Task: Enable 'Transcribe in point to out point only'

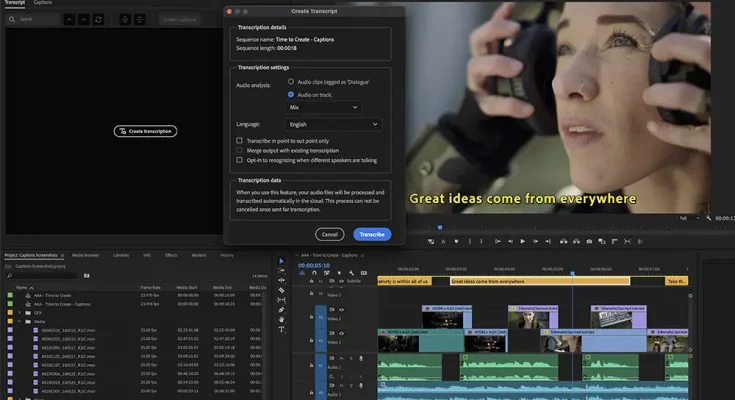Action: click(239, 141)
